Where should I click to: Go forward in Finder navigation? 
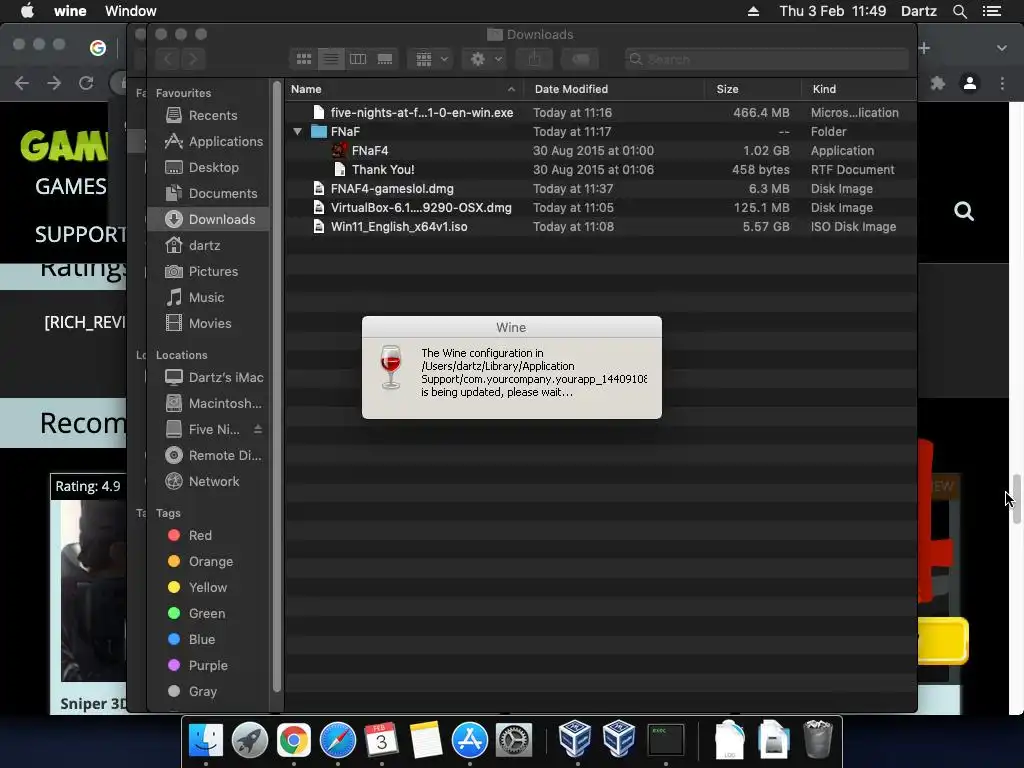pyautogui.click(x=193, y=59)
